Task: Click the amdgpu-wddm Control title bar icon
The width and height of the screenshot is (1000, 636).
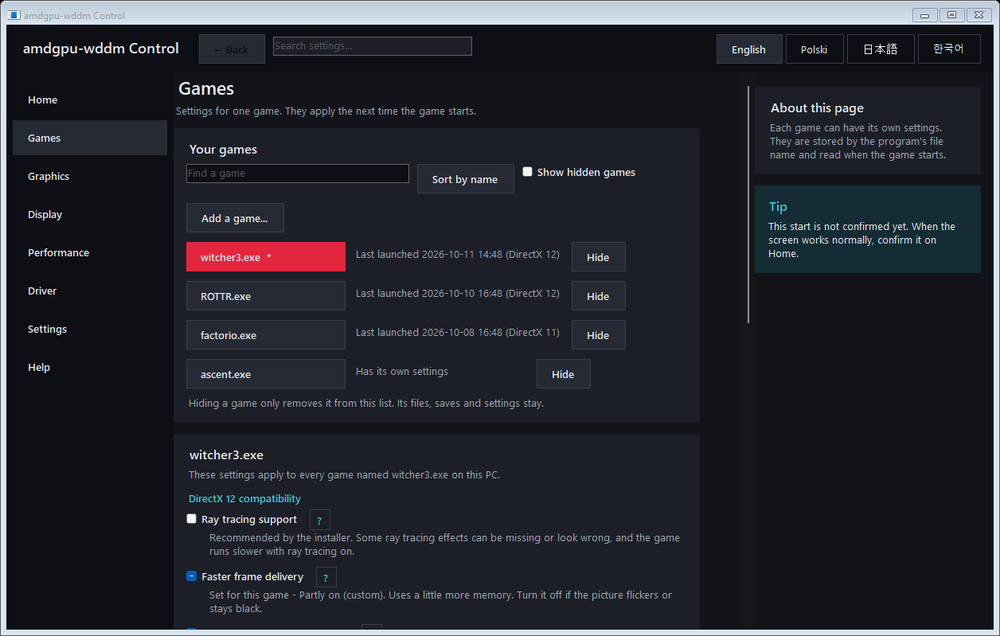Action: coord(14,15)
